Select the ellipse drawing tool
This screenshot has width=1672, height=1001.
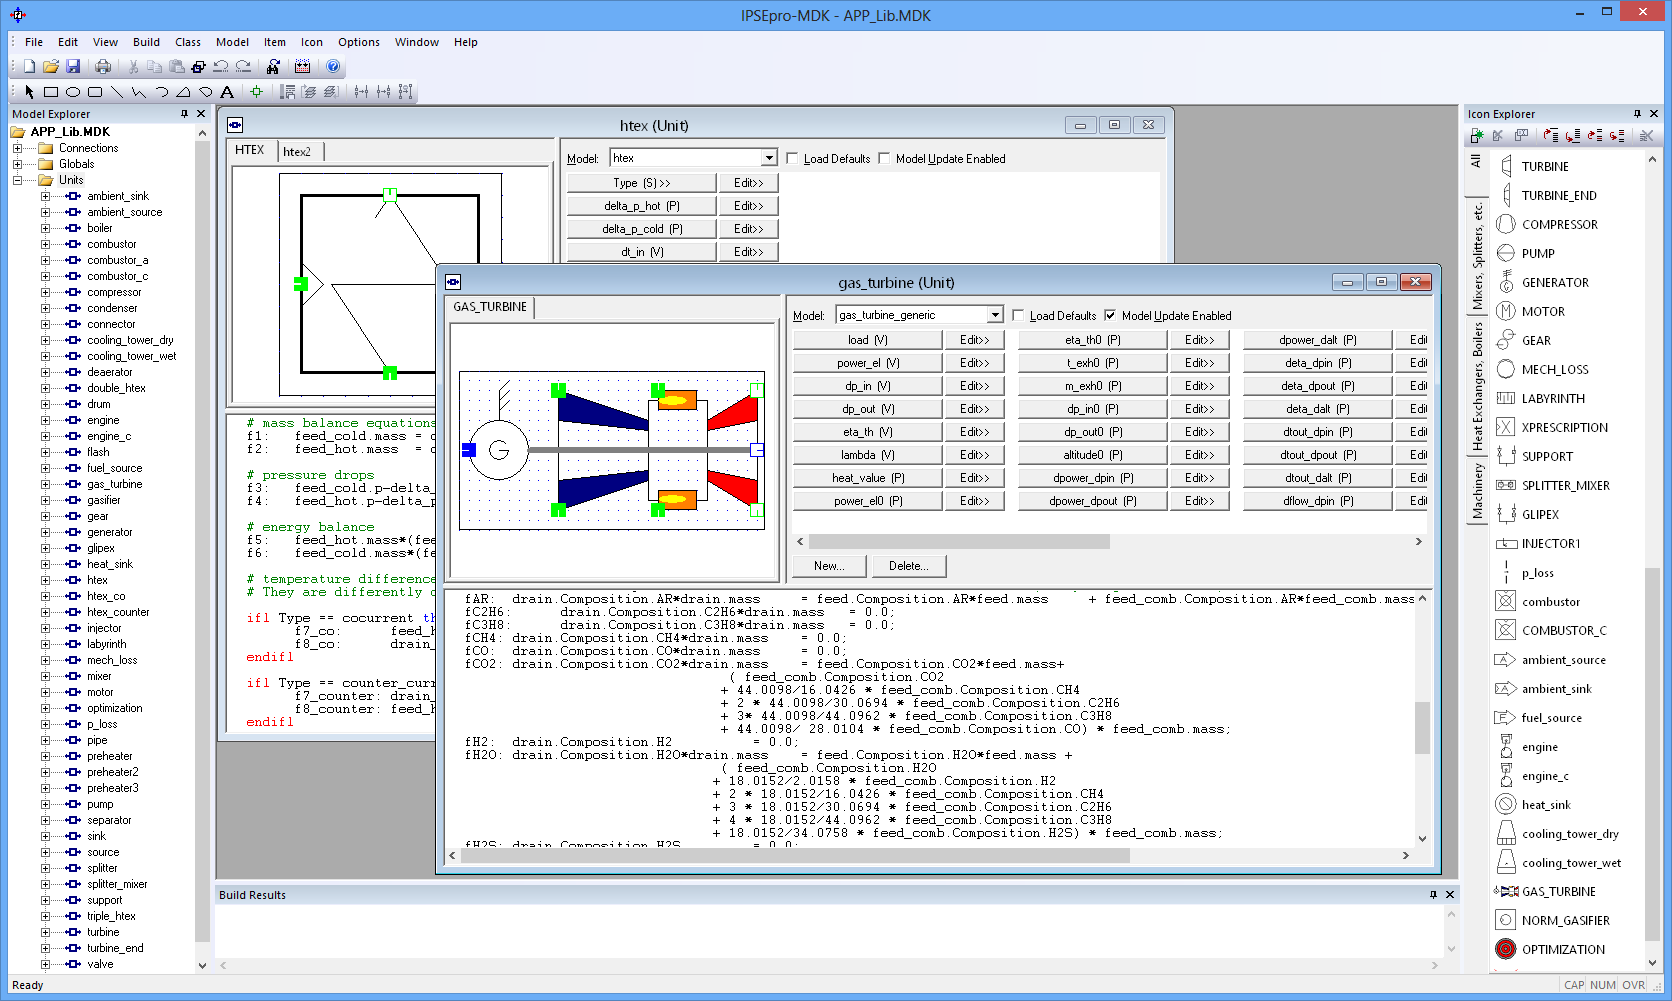tap(73, 92)
